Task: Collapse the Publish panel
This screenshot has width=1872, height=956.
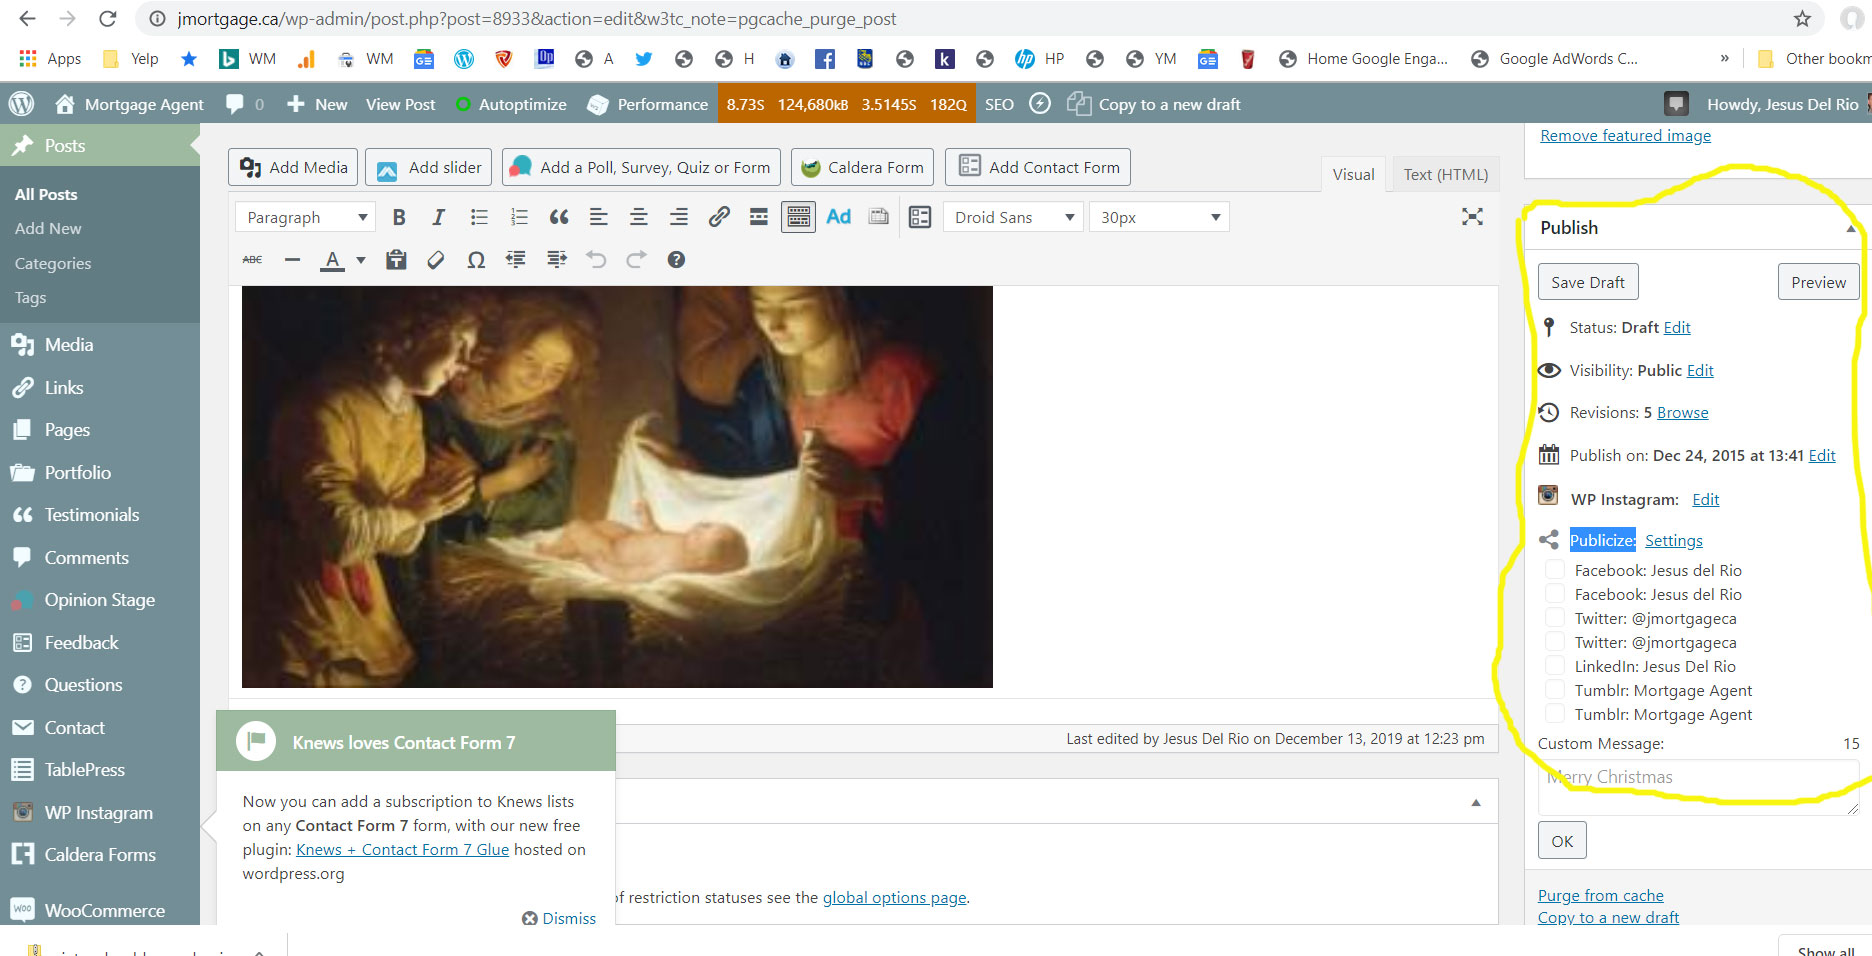Action: click(1850, 228)
